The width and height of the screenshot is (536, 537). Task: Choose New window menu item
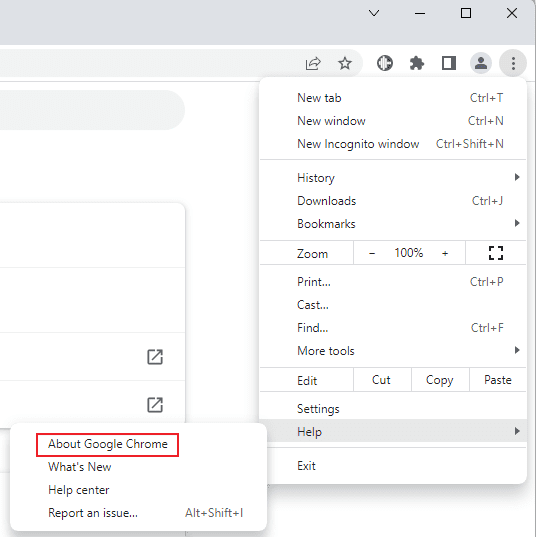coord(393,121)
